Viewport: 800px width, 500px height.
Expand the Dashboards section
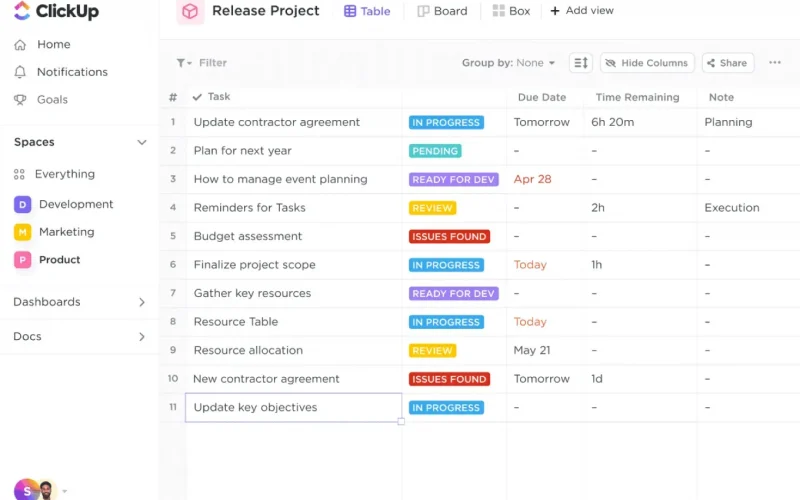point(142,302)
